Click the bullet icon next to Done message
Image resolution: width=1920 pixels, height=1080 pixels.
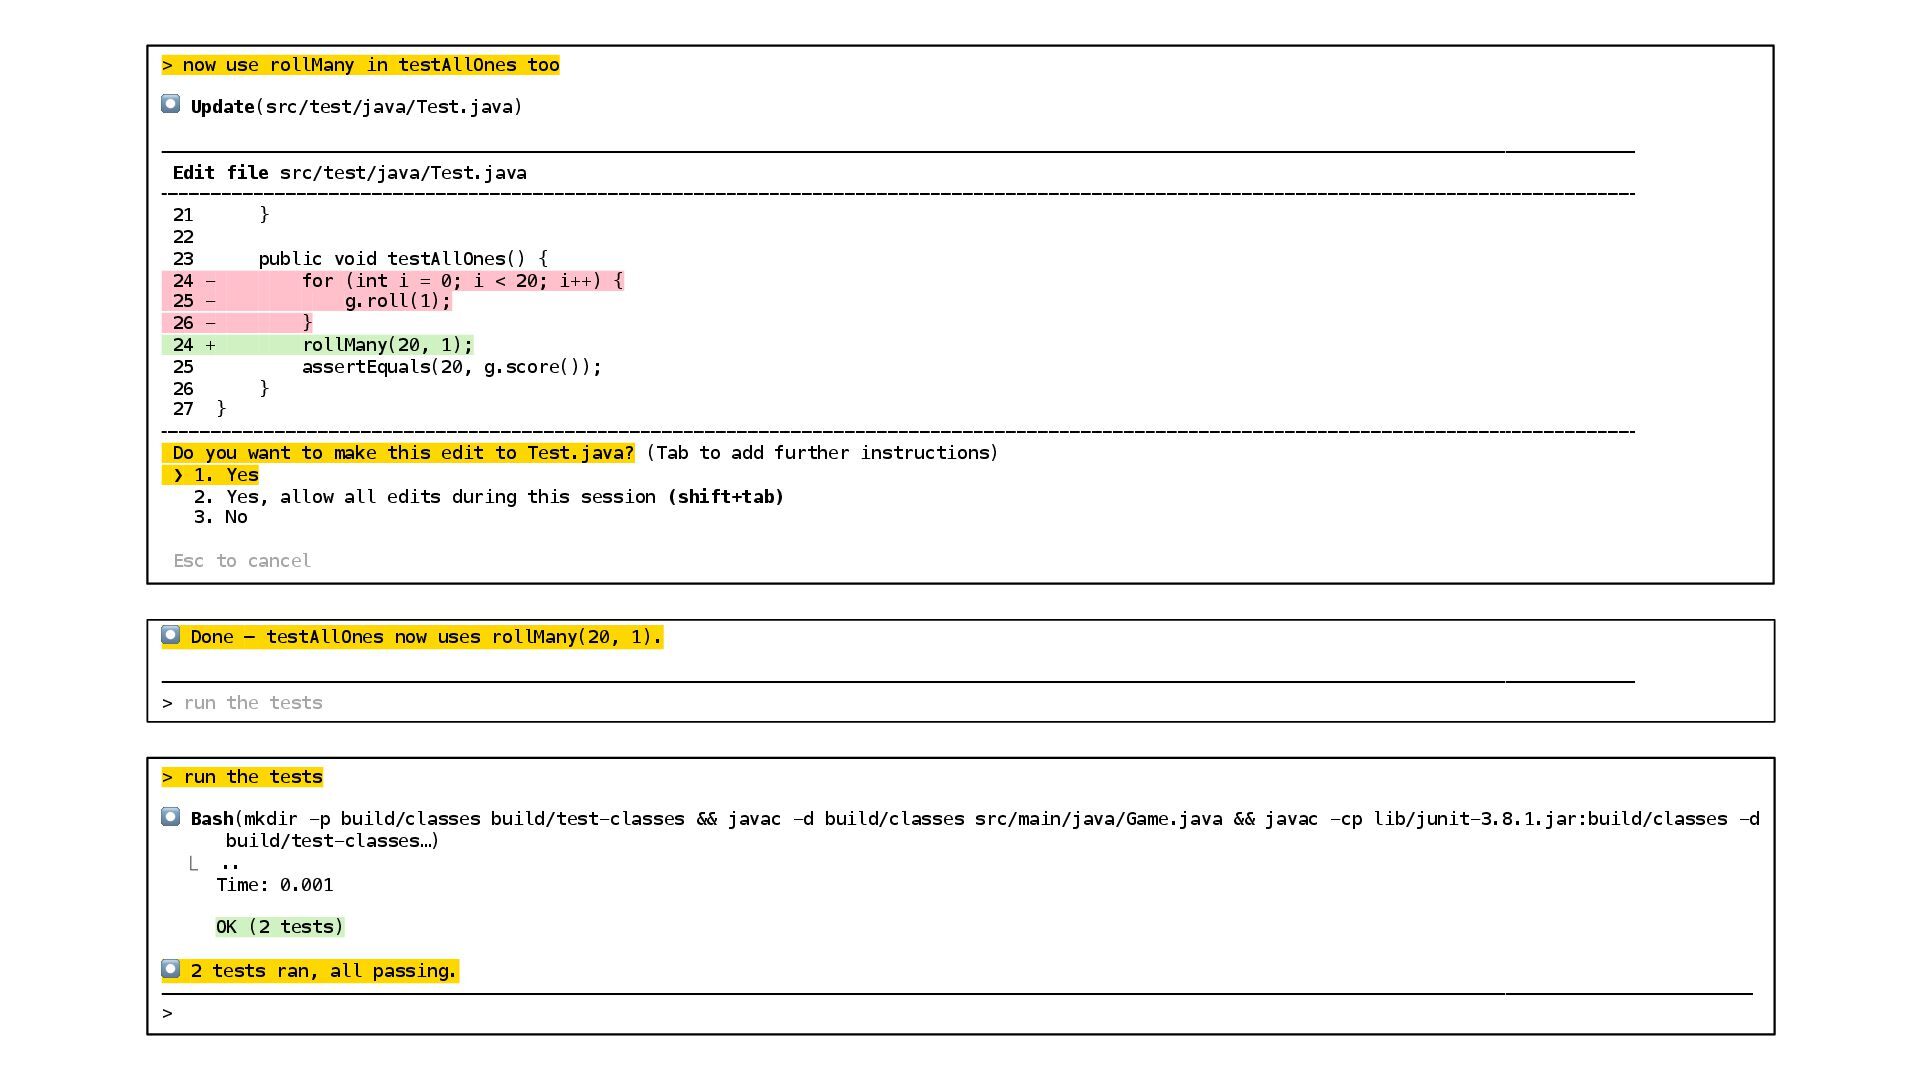pyautogui.click(x=171, y=635)
